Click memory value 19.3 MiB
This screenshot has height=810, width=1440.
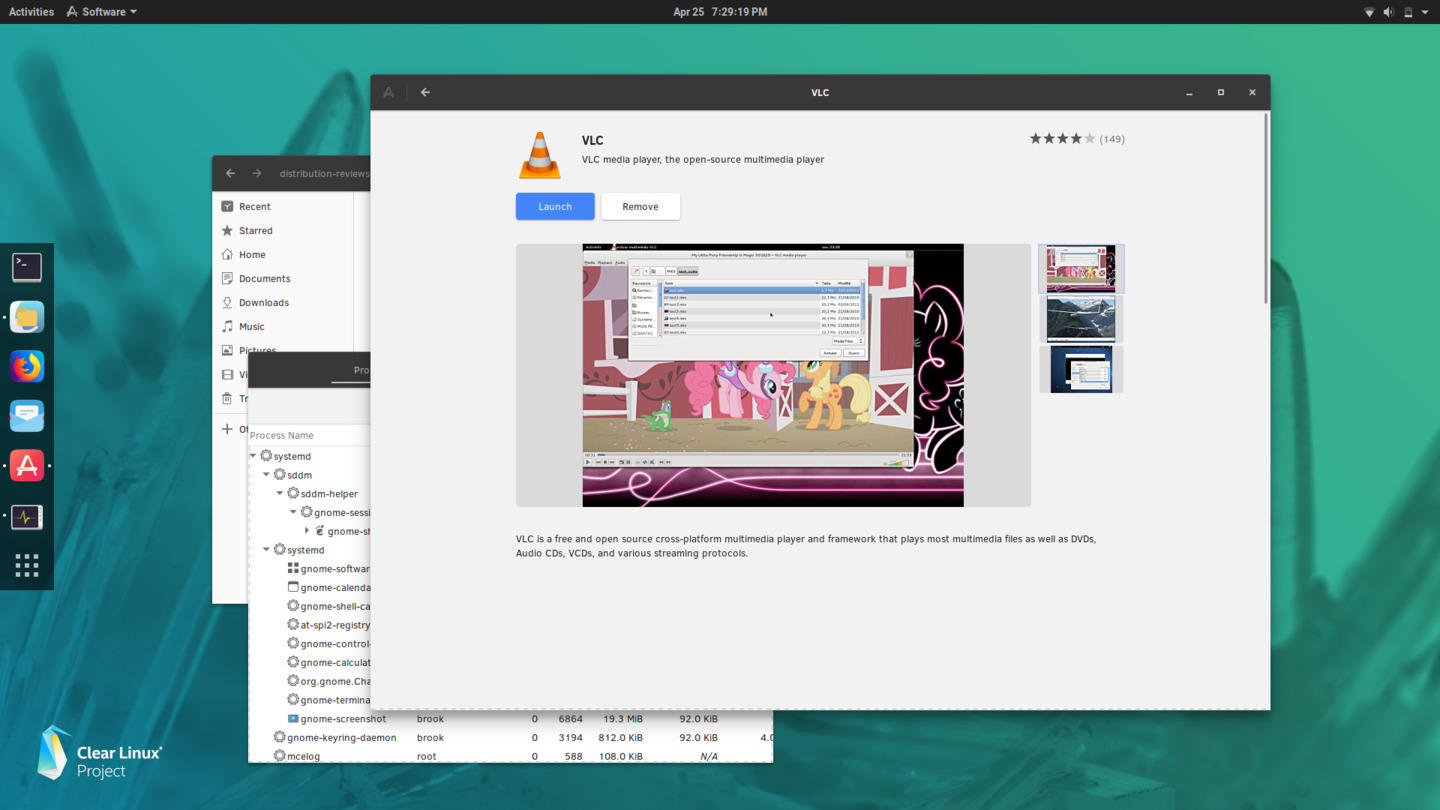point(622,718)
